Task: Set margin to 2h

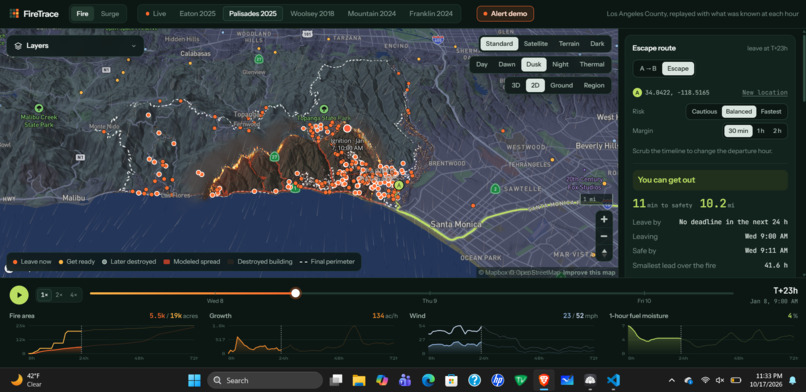Action: point(777,131)
